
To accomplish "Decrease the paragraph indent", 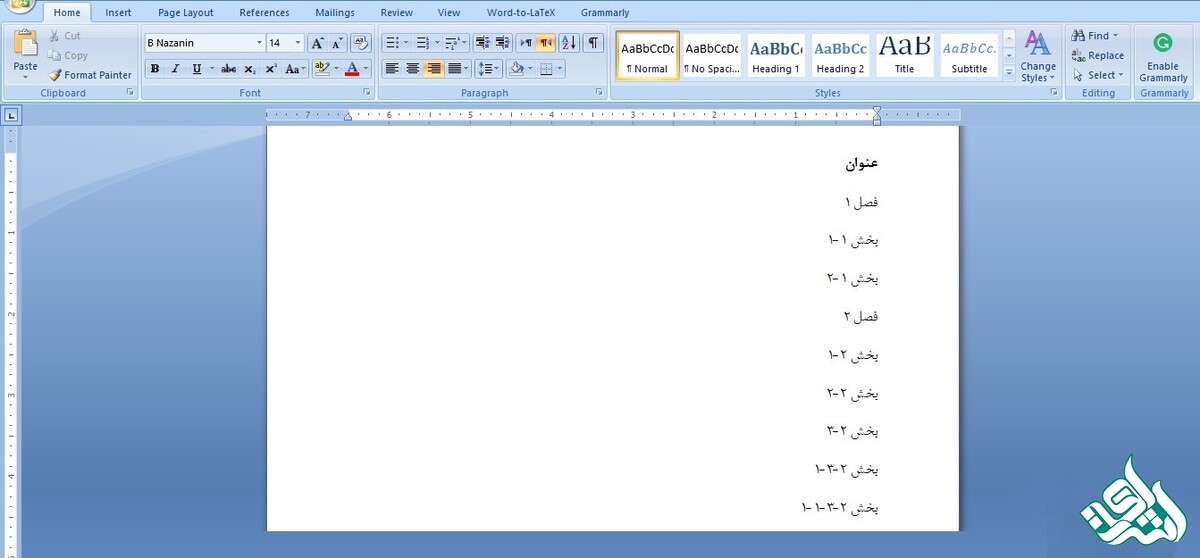I will [482, 43].
